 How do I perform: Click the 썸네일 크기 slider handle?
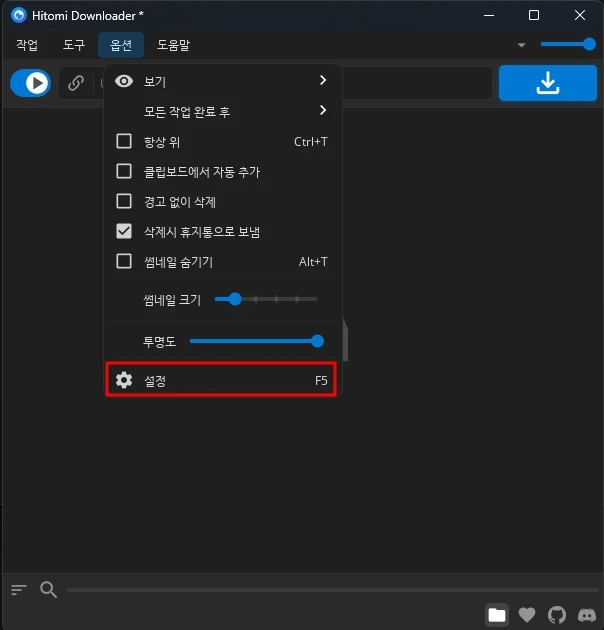point(235,299)
